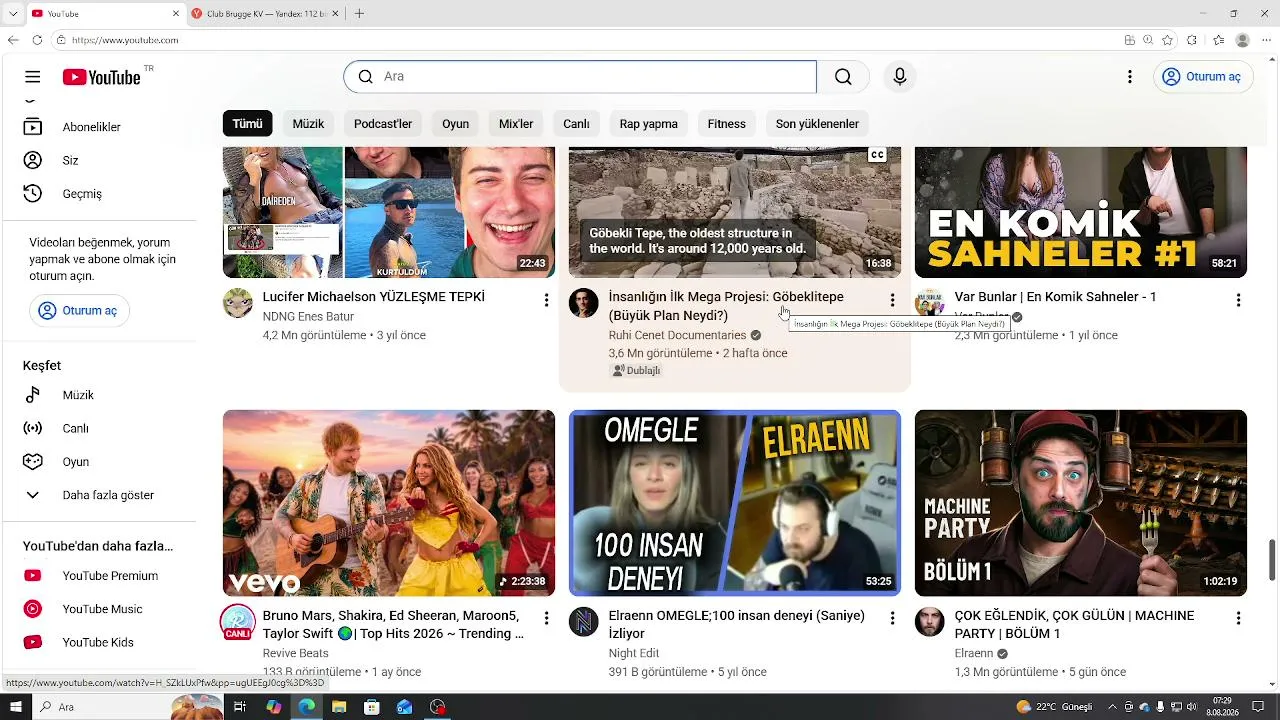
Task: Click sidebar Oturum aç sign-in button
Action: [x=79, y=311]
